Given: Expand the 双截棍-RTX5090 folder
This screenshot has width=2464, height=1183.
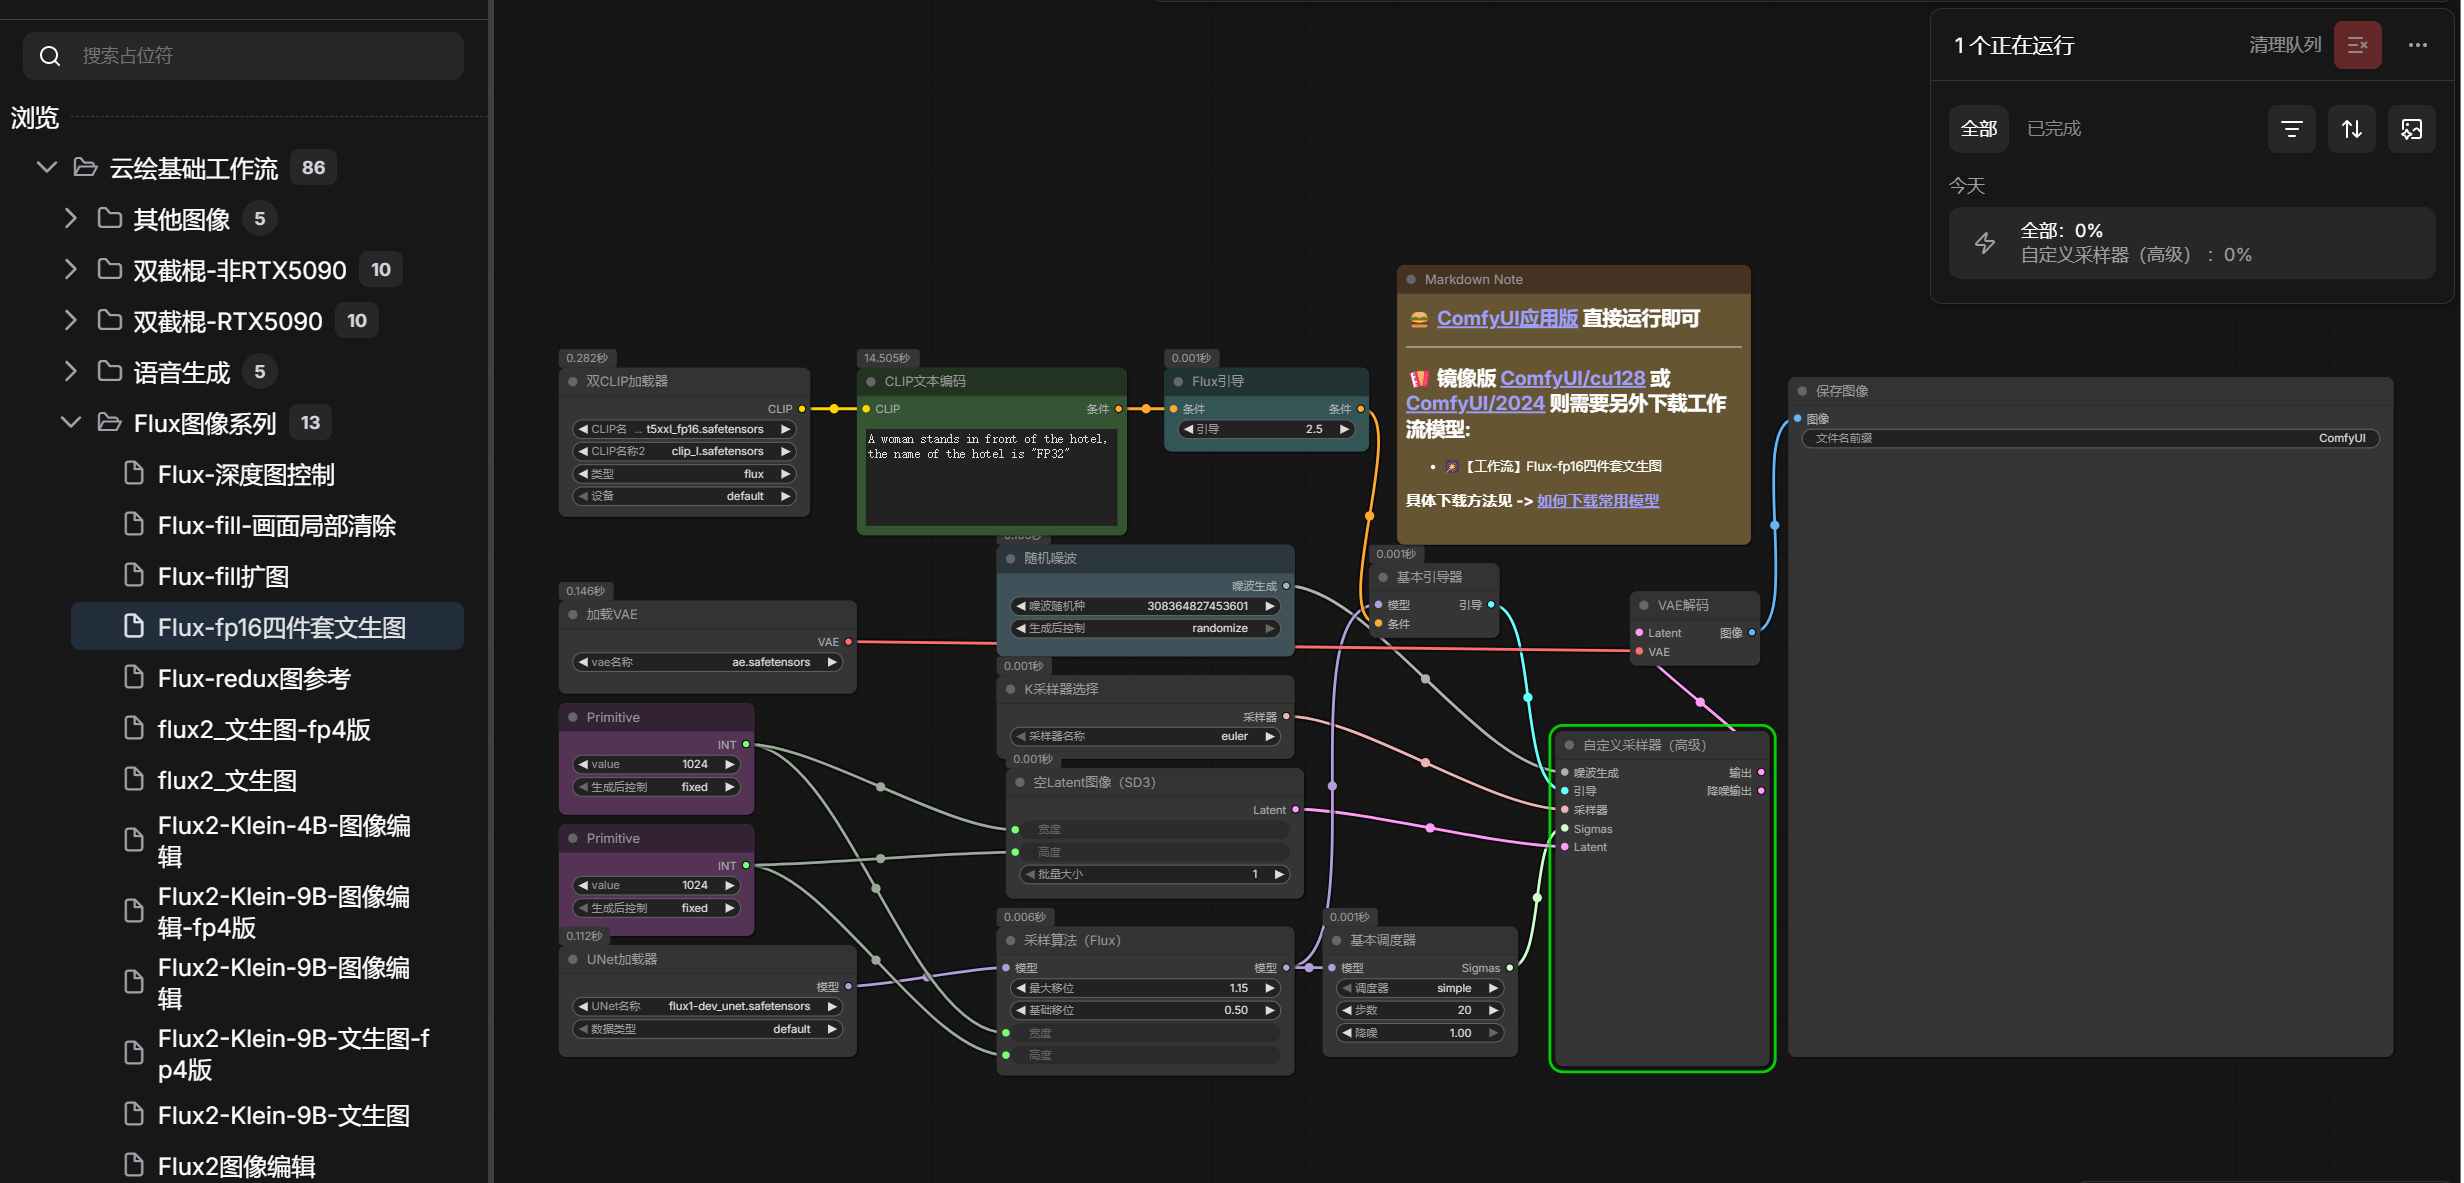Looking at the screenshot, I should [x=70, y=320].
